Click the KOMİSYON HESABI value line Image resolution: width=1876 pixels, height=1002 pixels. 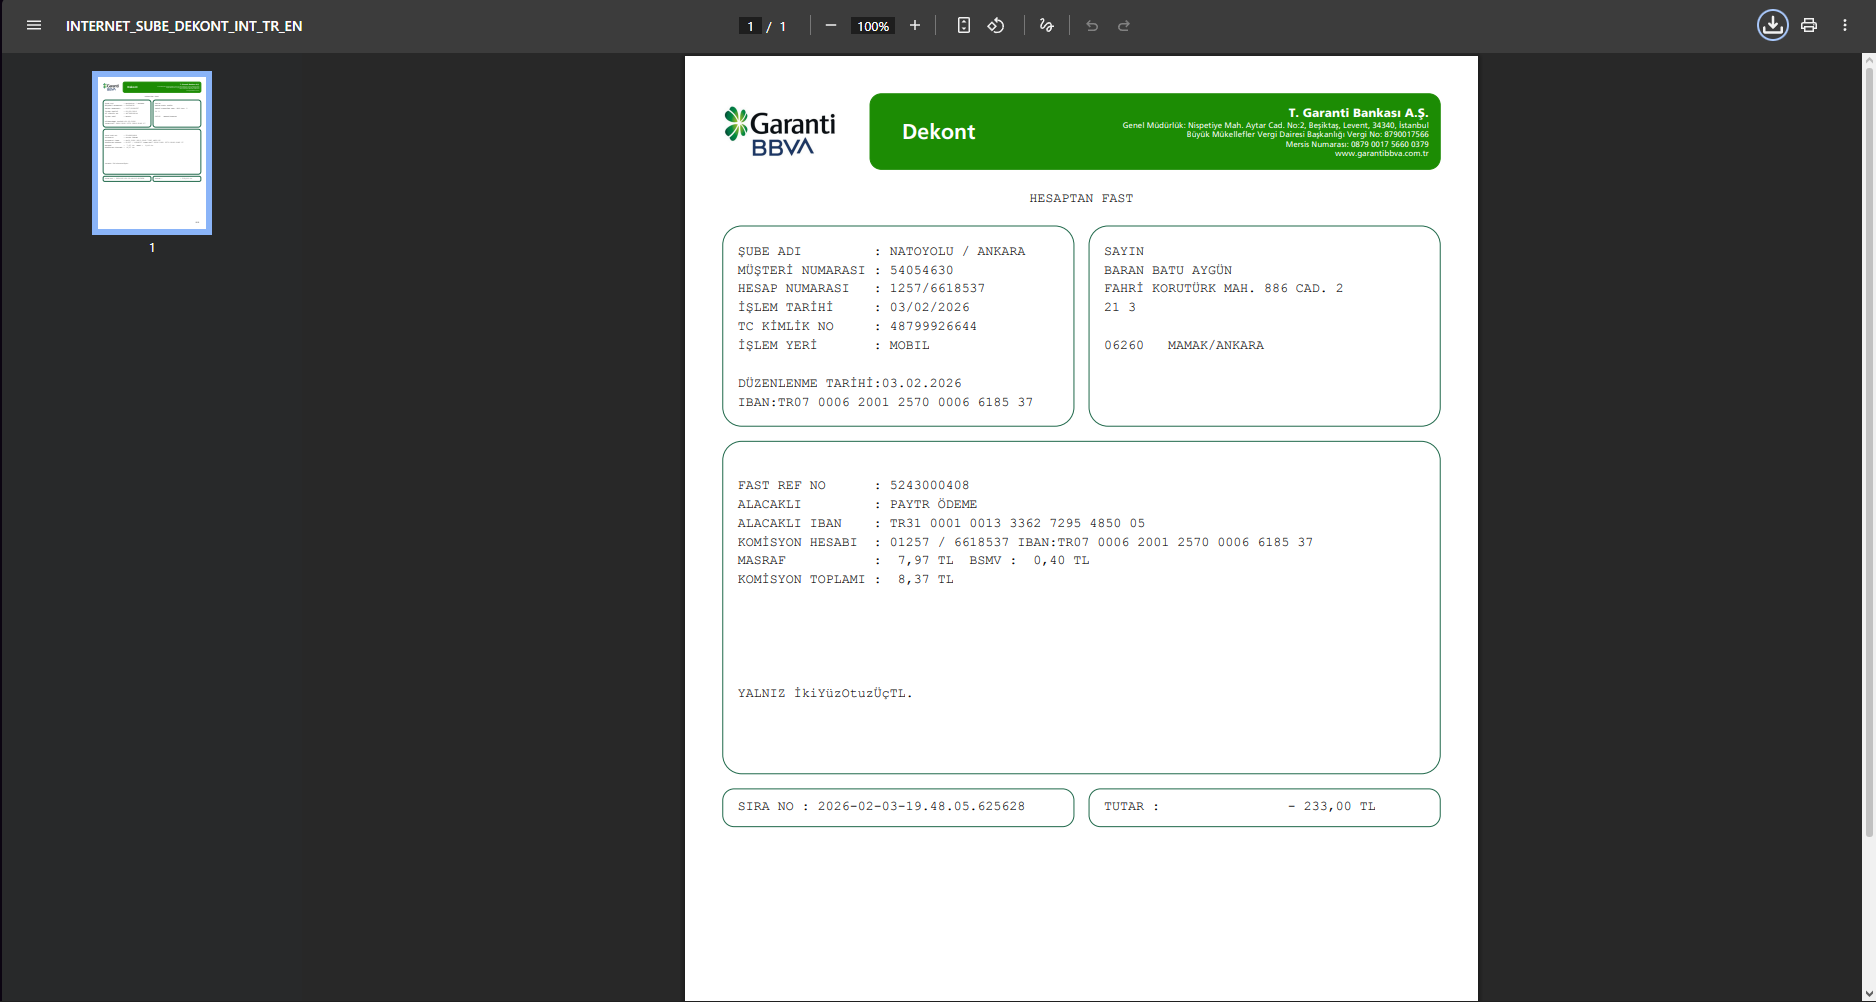coord(1101,542)
